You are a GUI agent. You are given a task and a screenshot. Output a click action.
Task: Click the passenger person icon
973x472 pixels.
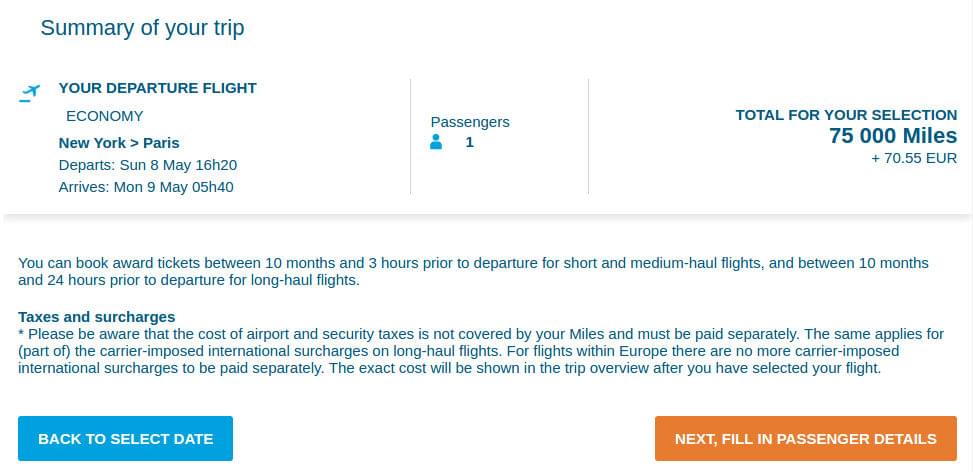pyautogui.click(x=436, y=142)
